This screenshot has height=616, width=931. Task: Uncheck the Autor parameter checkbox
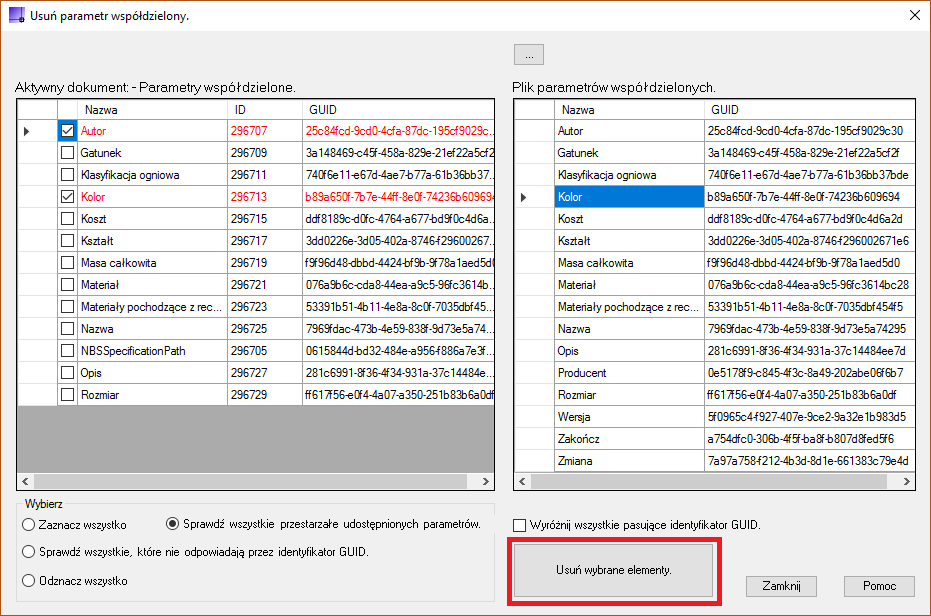tap(68, 131)
